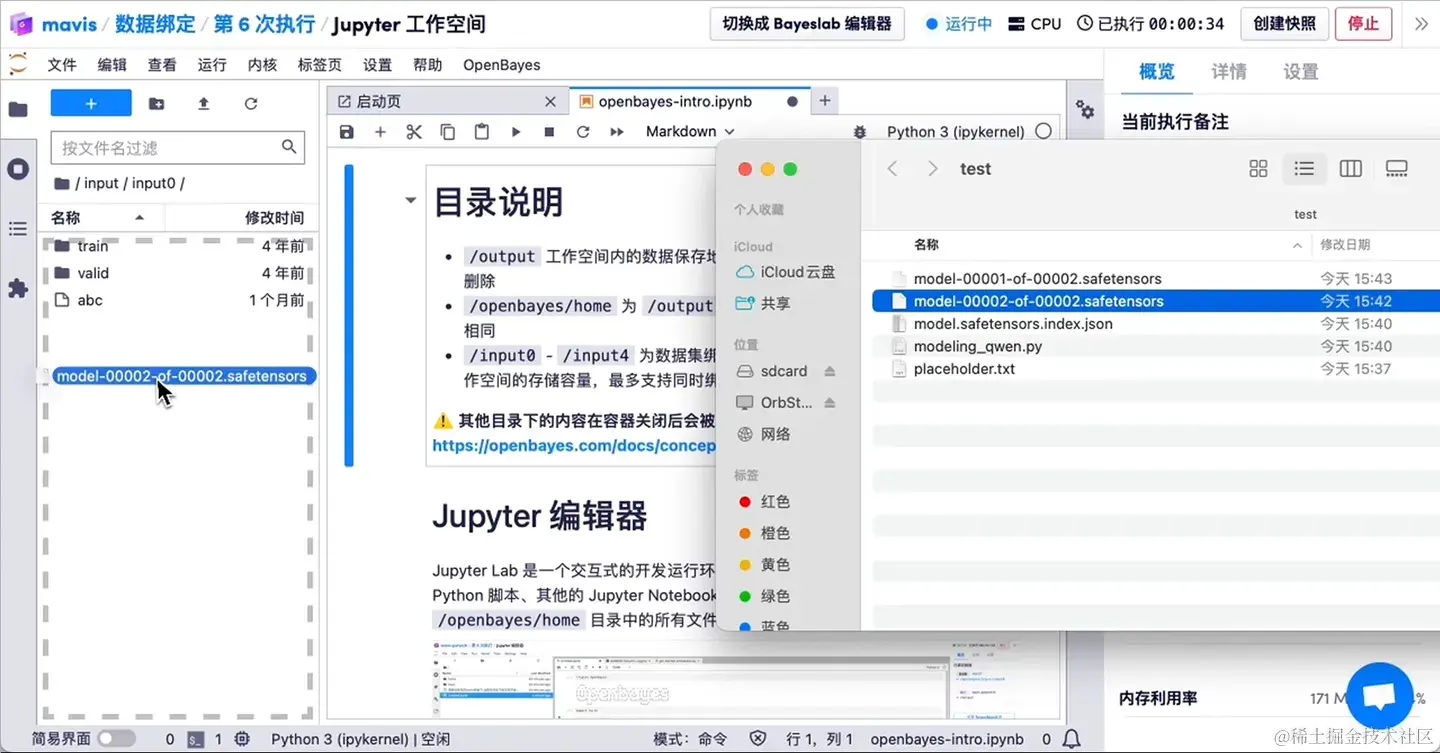The width and height of the screenshot is (1440, 753).
Task: Click the file name filter field
Action: [x=178, y=148]
